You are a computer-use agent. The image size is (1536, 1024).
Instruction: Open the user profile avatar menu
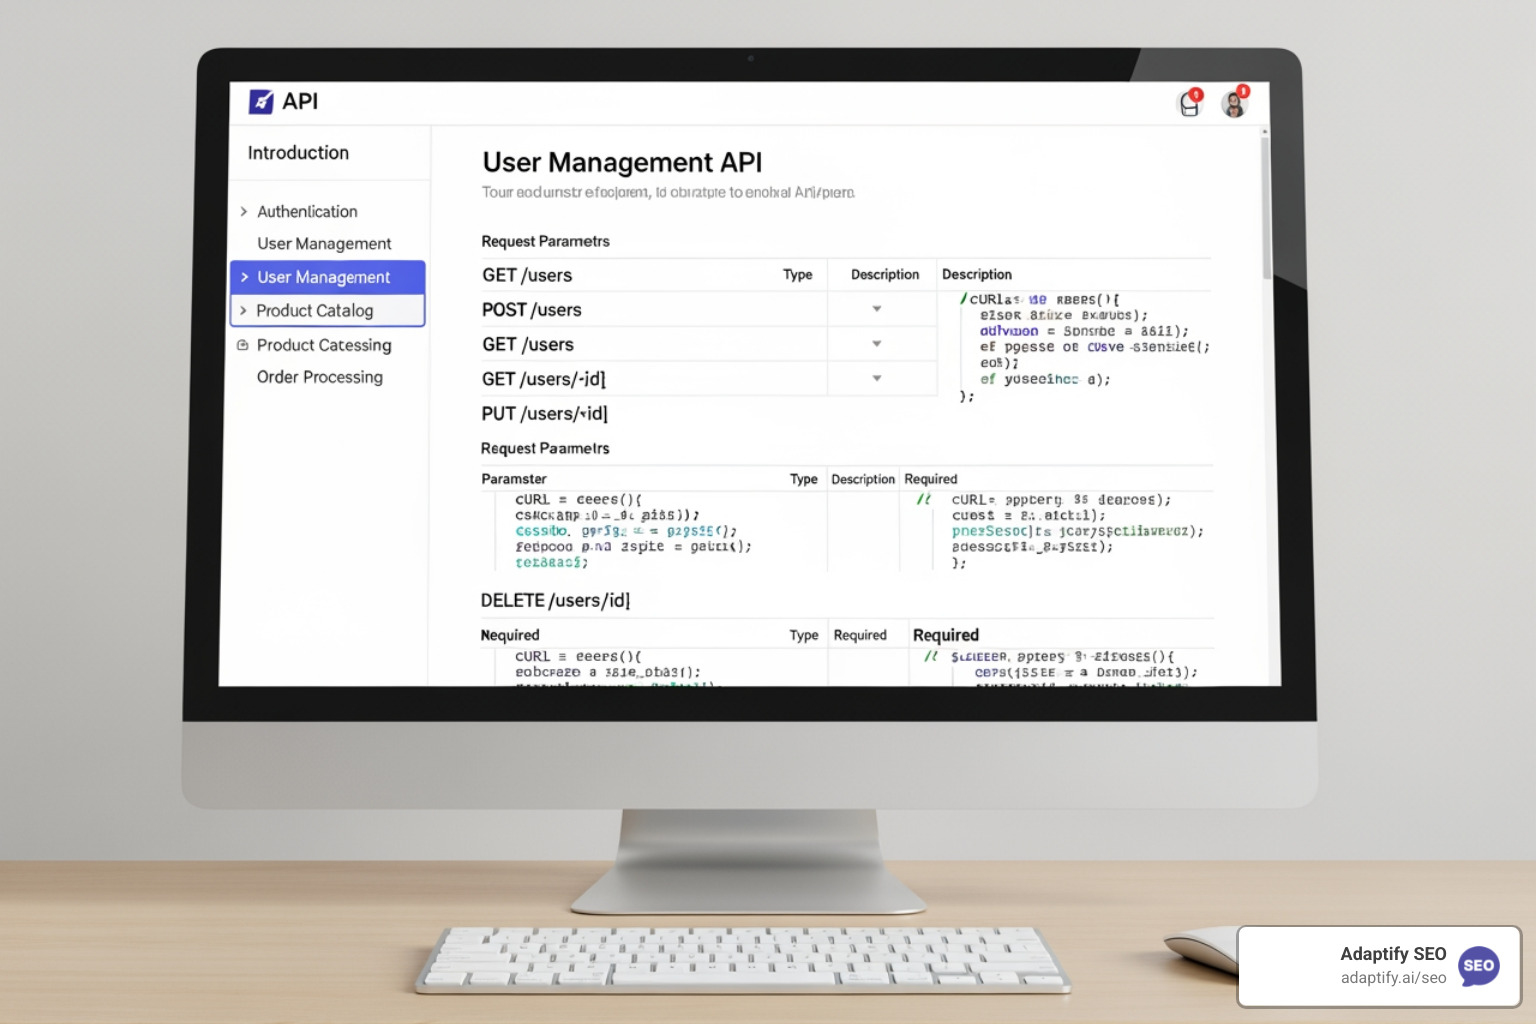click(x=1235, y=104)
